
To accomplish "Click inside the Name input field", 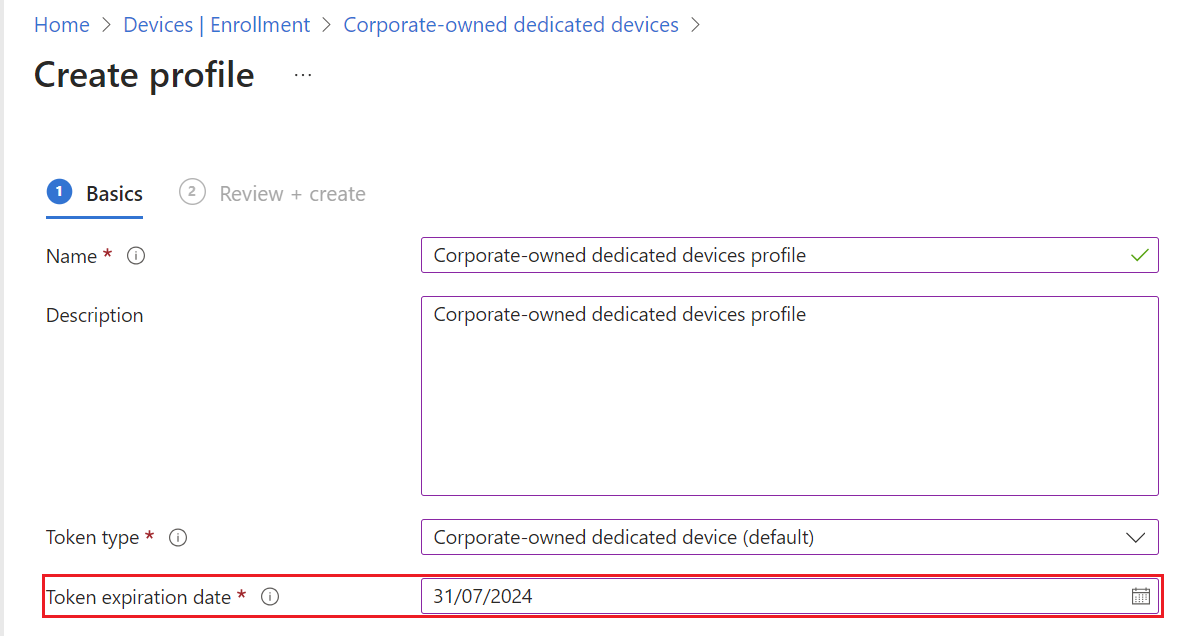I will tap(700, 255).
